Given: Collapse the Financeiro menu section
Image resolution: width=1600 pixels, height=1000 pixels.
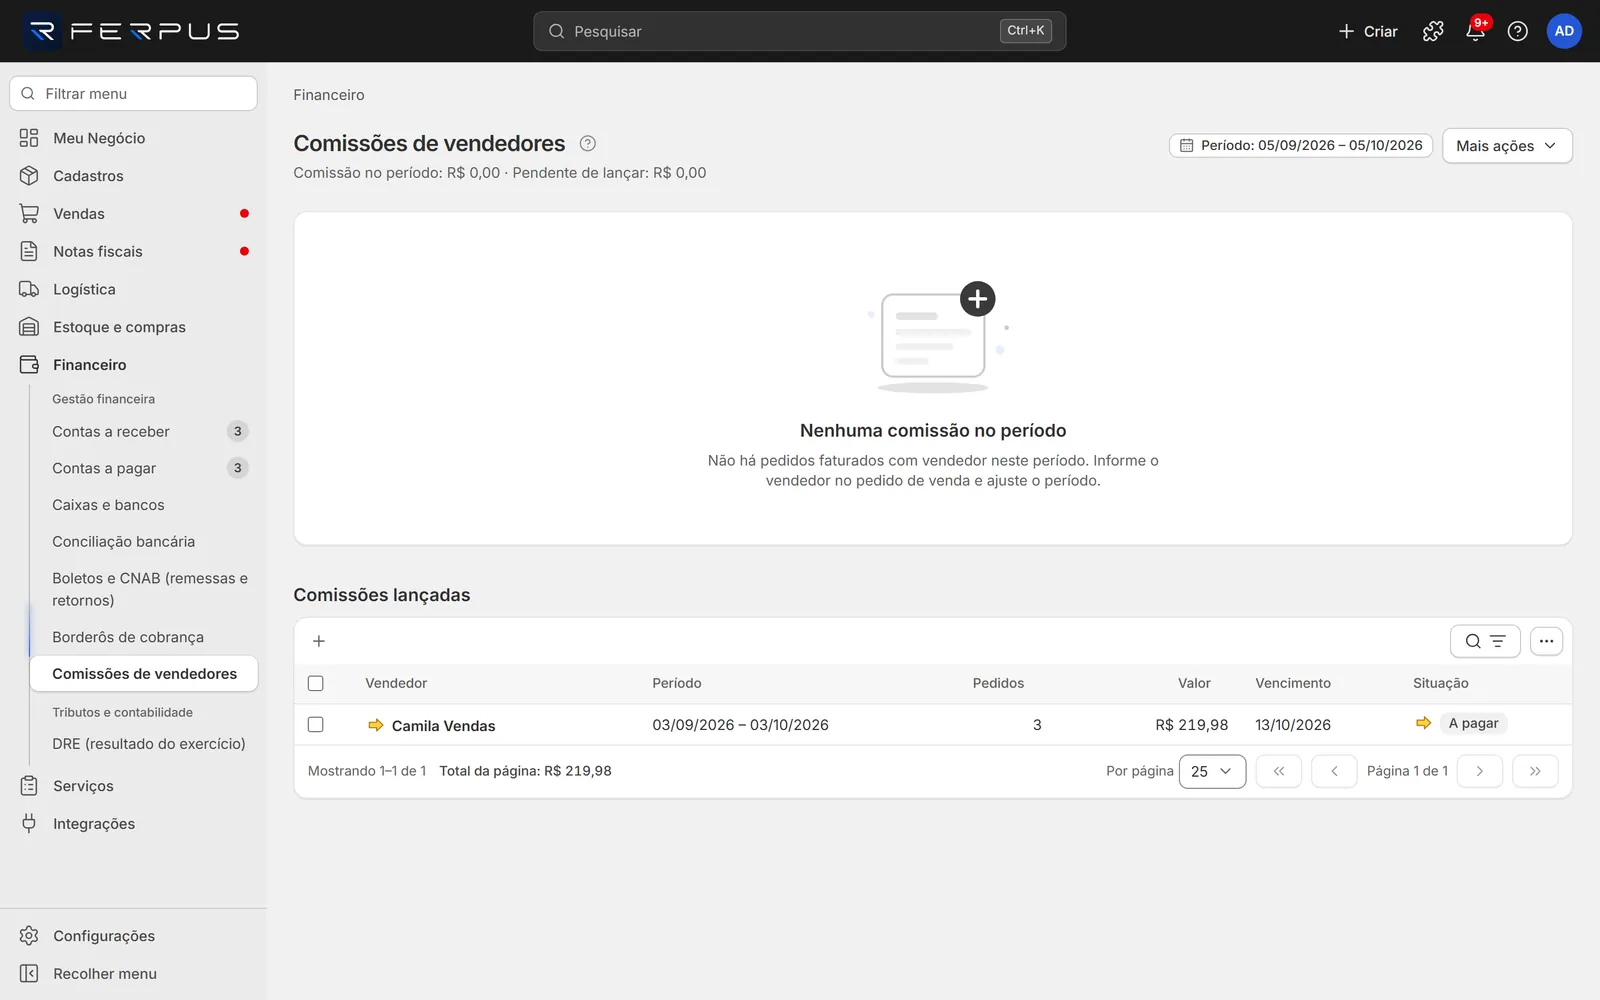Looking at the screenshot, I should click(x=134, y=365).
